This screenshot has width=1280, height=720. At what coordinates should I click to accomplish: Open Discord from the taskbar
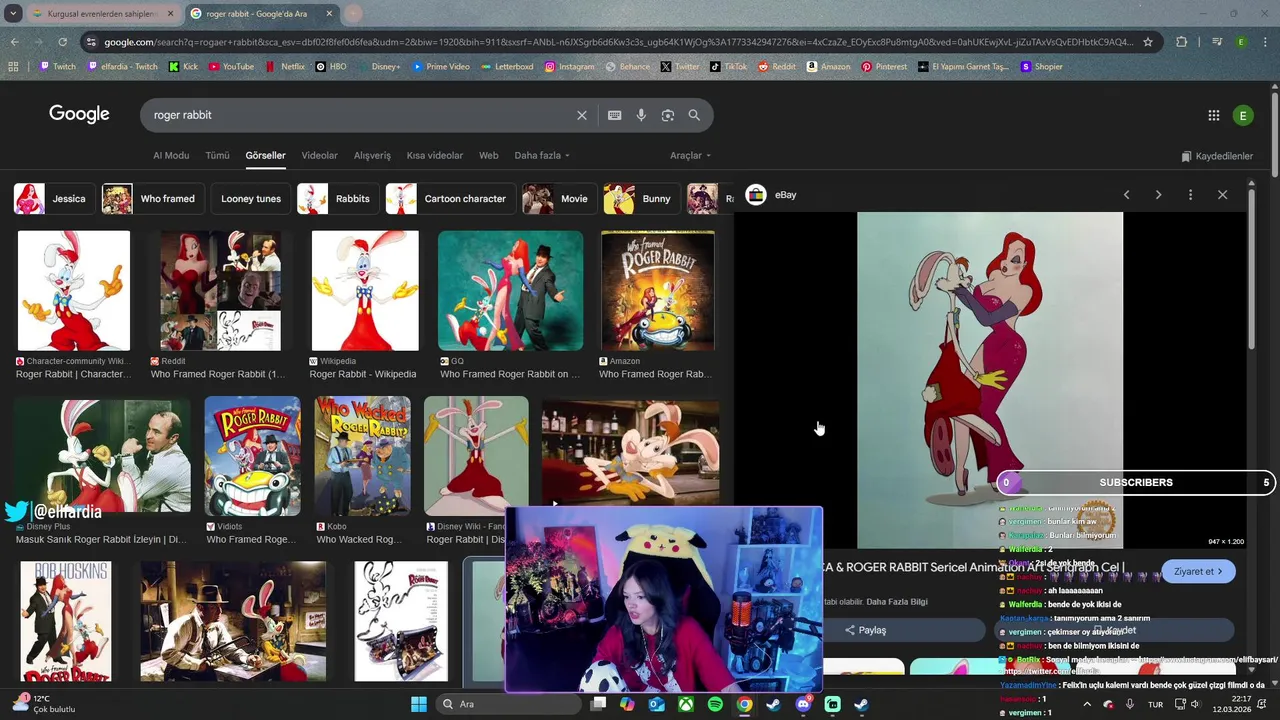(803, 704)
